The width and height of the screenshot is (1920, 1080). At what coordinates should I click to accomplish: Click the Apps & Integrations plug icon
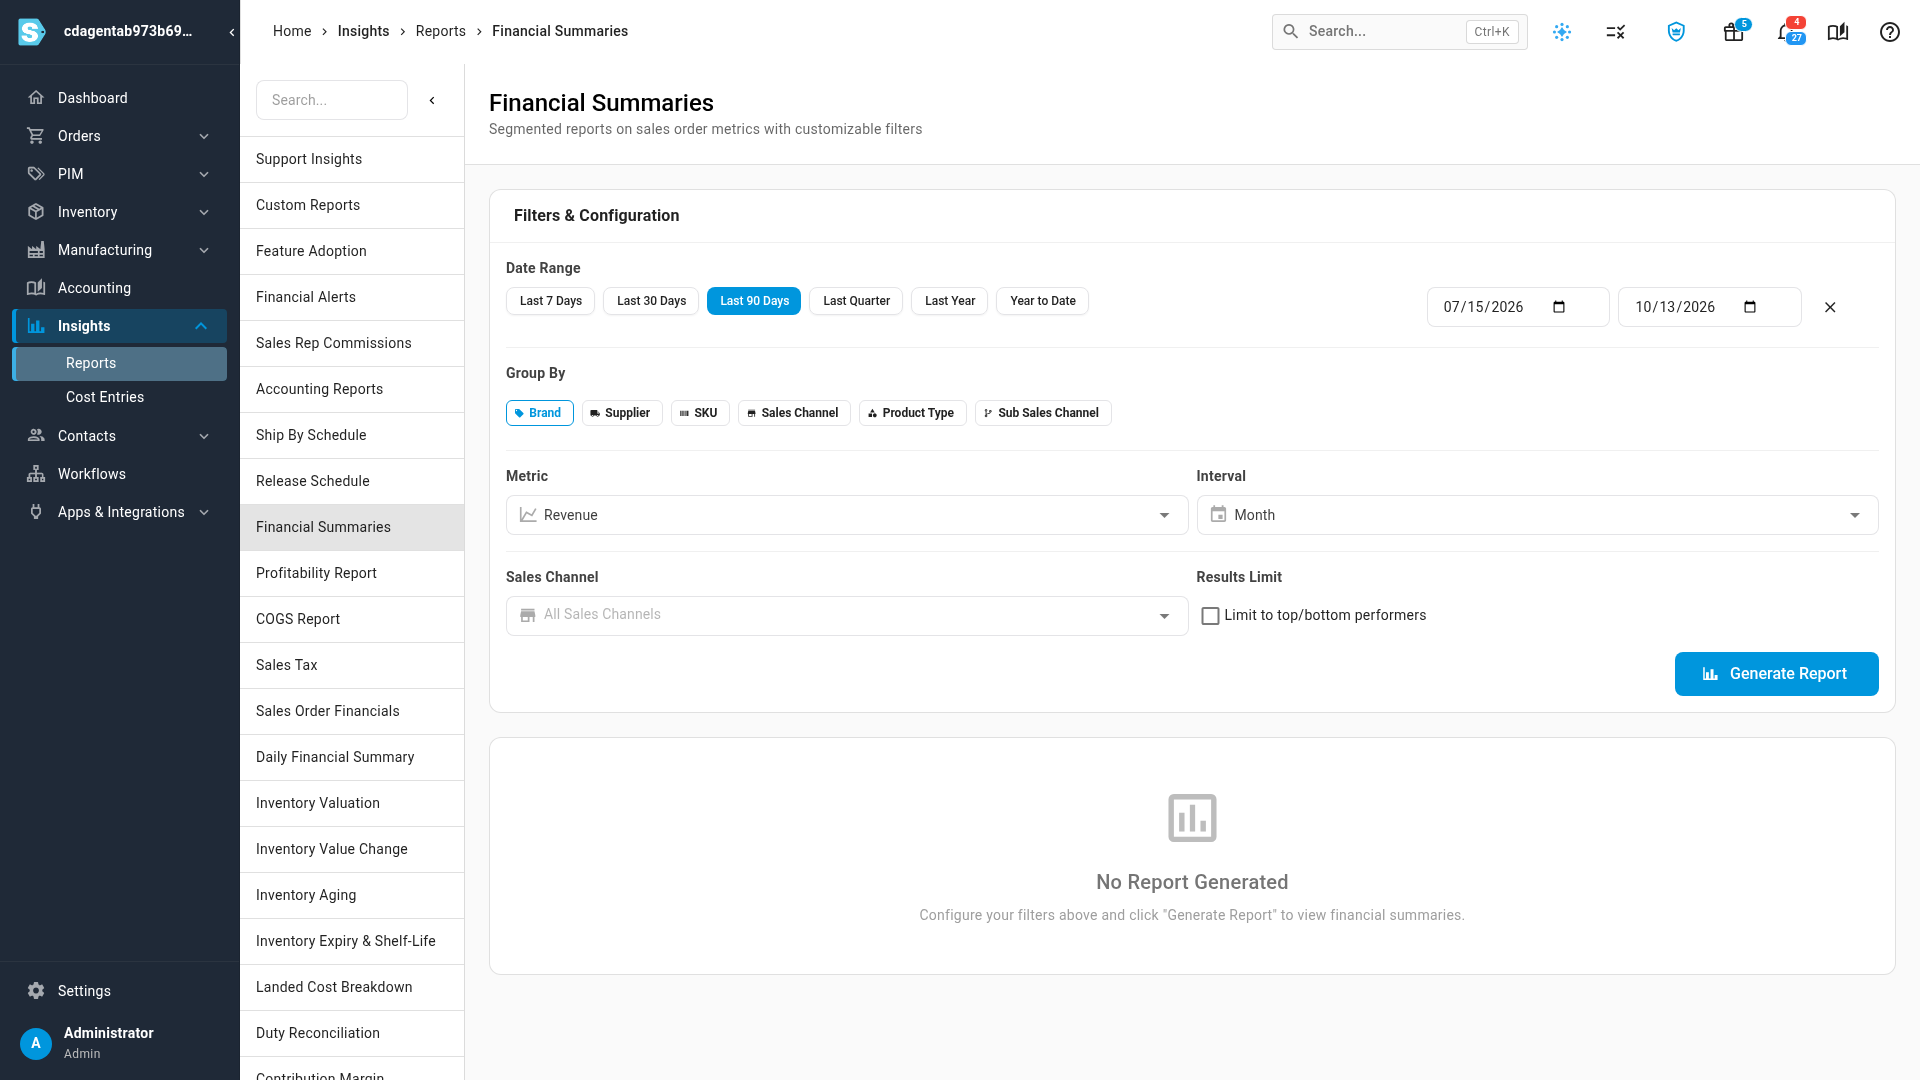point(36,512)
